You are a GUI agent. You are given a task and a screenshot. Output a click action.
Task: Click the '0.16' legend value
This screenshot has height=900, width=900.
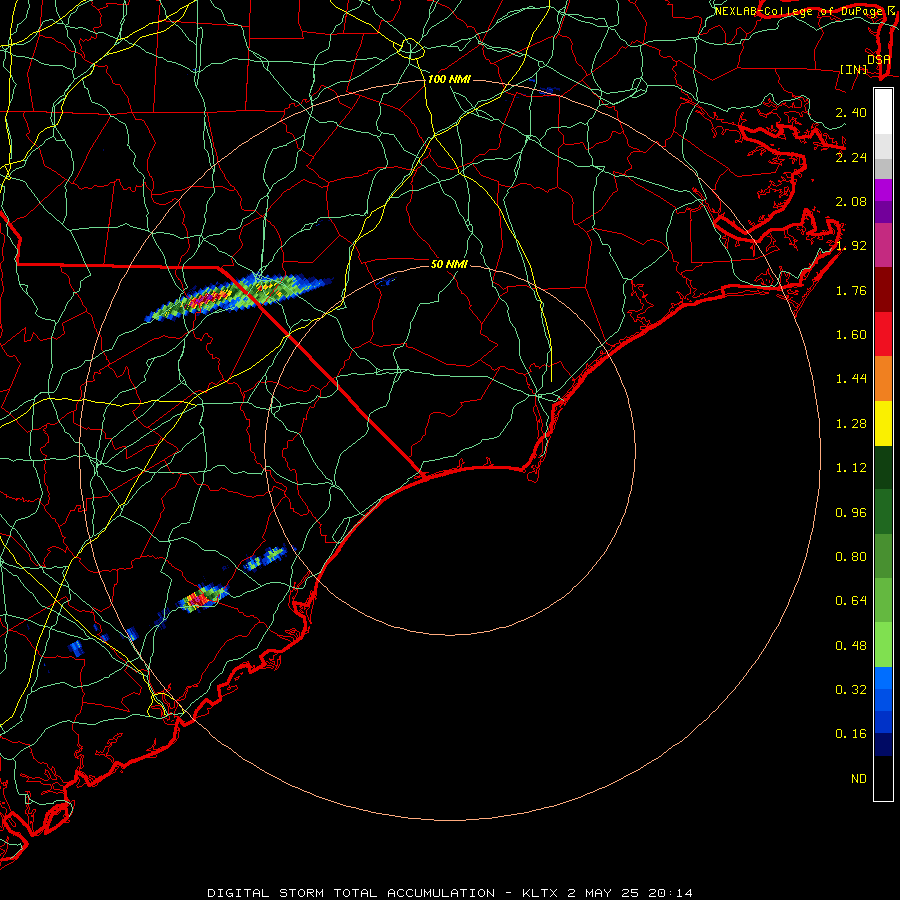(851, 734)
